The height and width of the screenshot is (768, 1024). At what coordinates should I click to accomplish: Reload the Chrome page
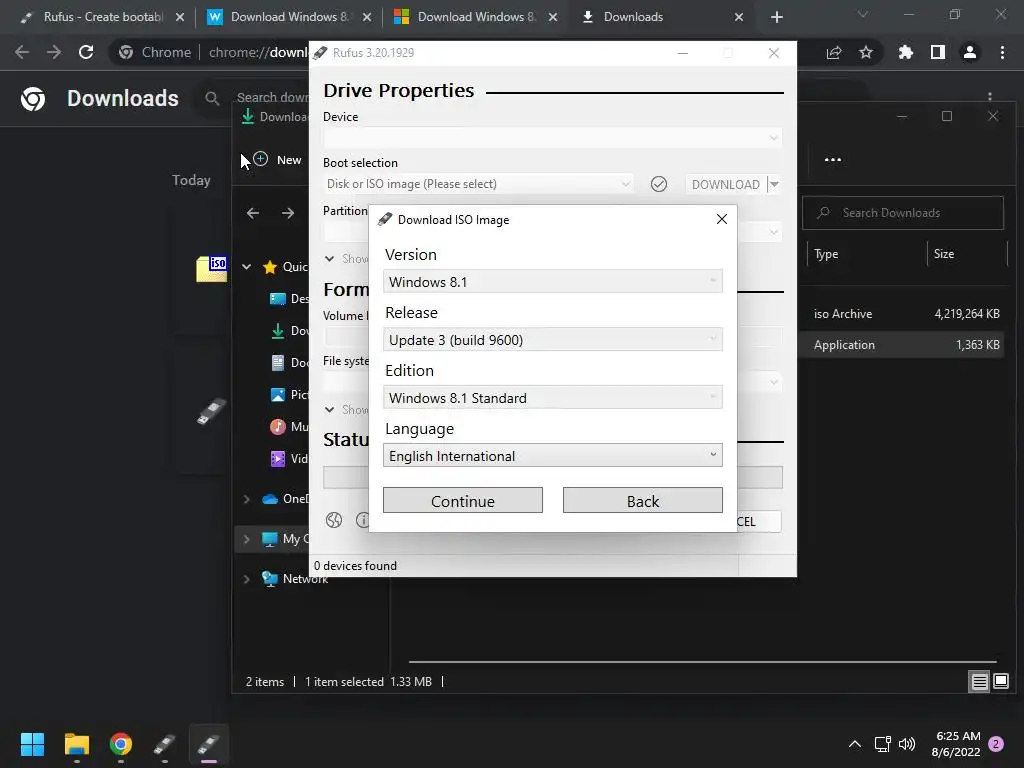(86, 52)
